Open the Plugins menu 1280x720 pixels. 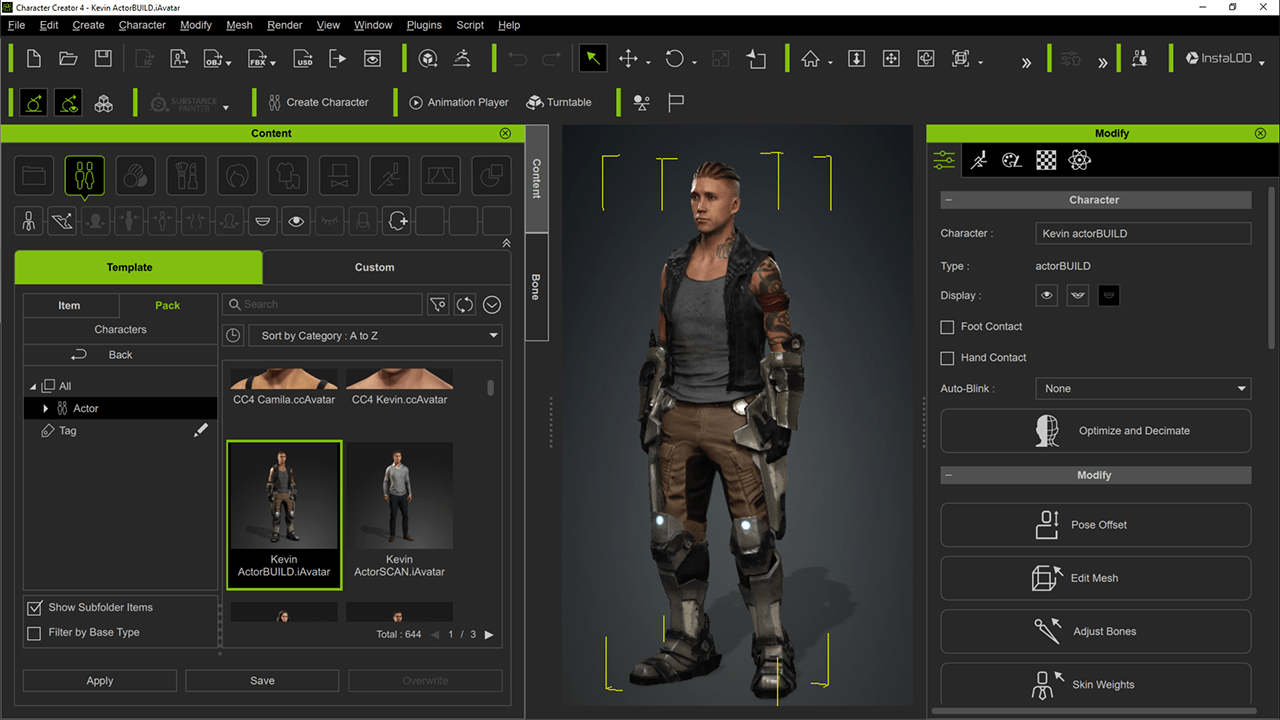click(x=424, y=25)
